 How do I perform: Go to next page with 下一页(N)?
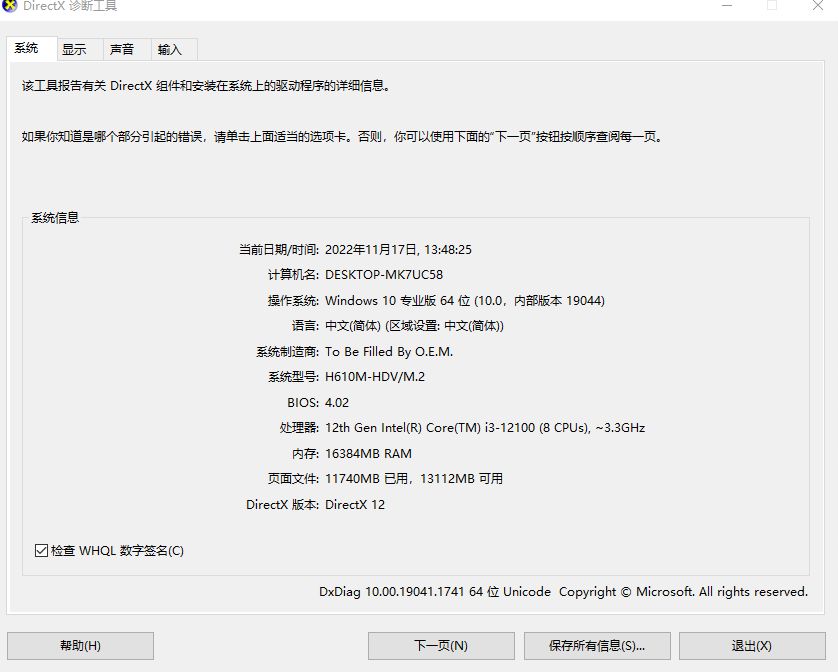[441, 646]
